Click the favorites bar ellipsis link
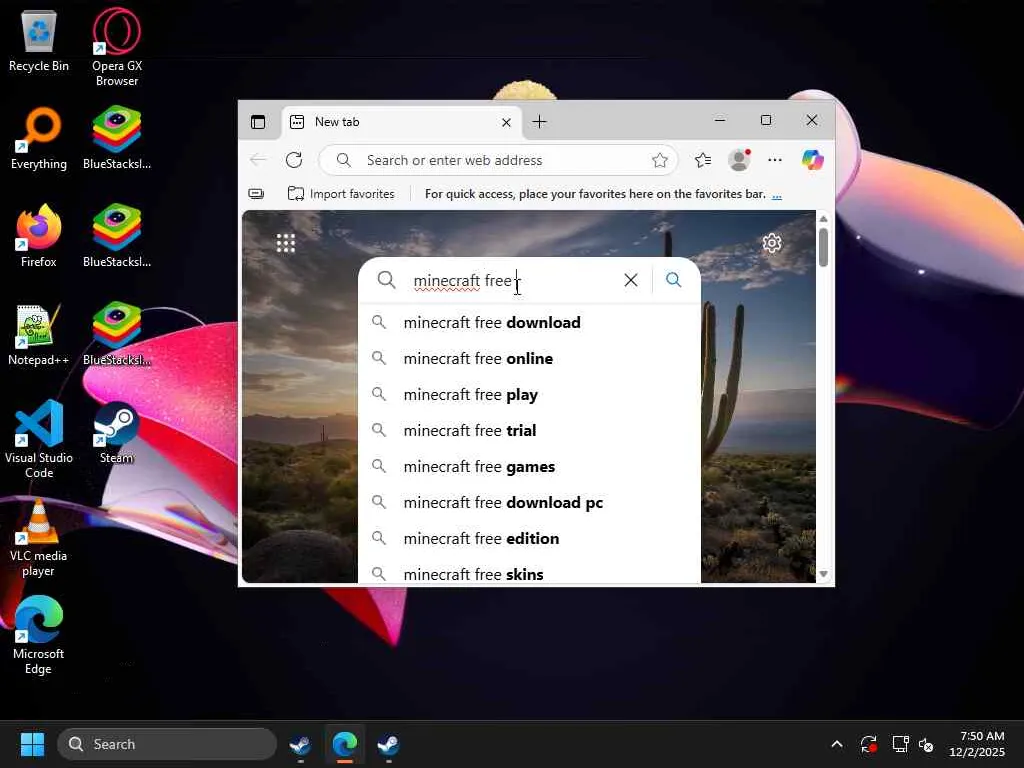The height and width of the screenshot is (768, 1024). pos(776,195)
